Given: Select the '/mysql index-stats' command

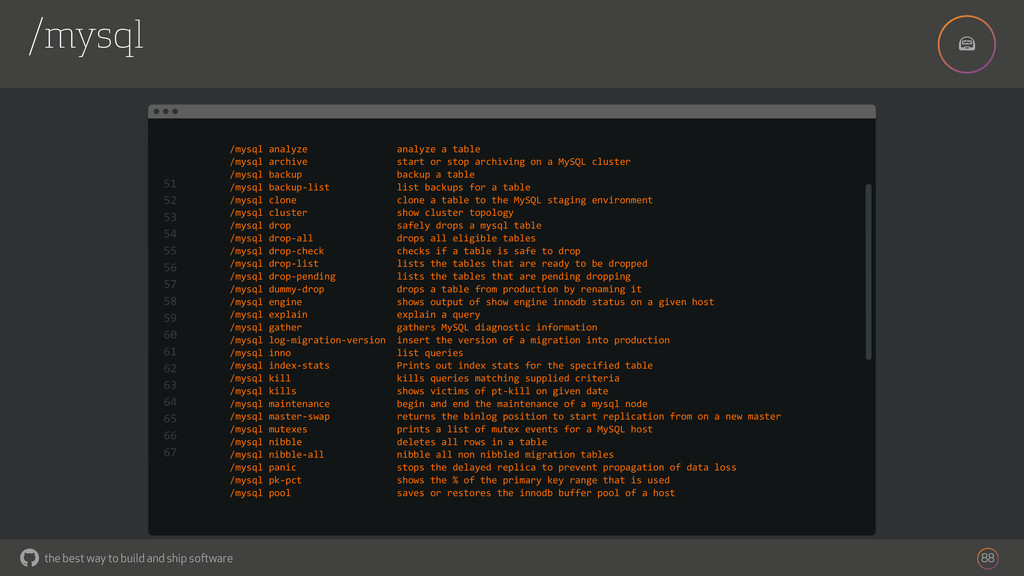Looking at the screenshot, I should tap(280, 365).
